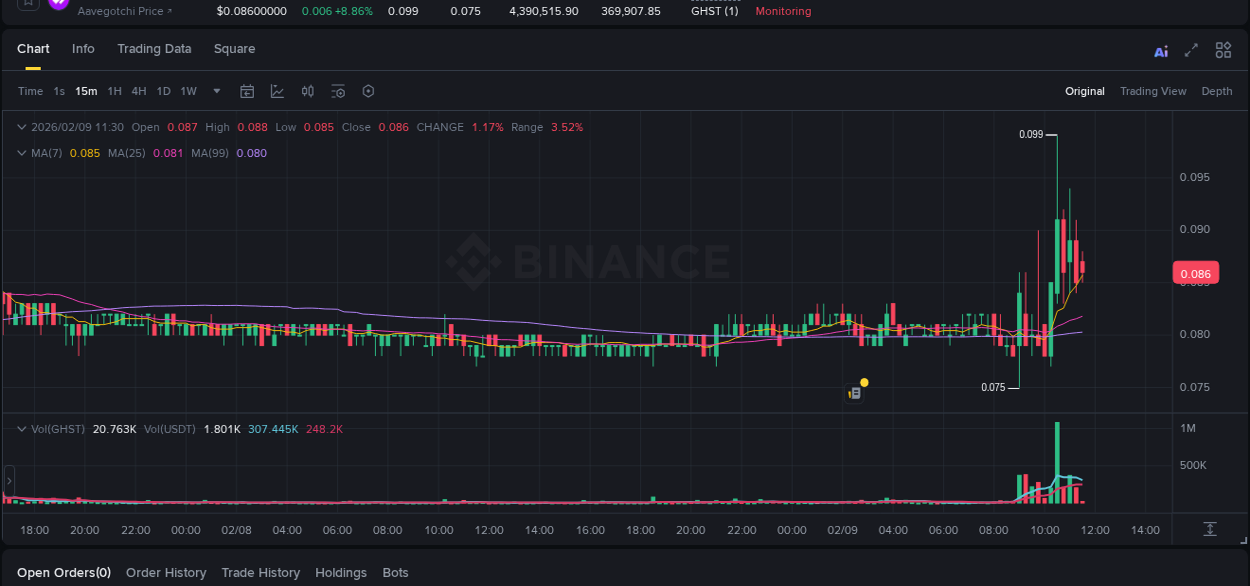Click the Ai assistant icon
The image size is (1250, 586).
coord(1160,50)
